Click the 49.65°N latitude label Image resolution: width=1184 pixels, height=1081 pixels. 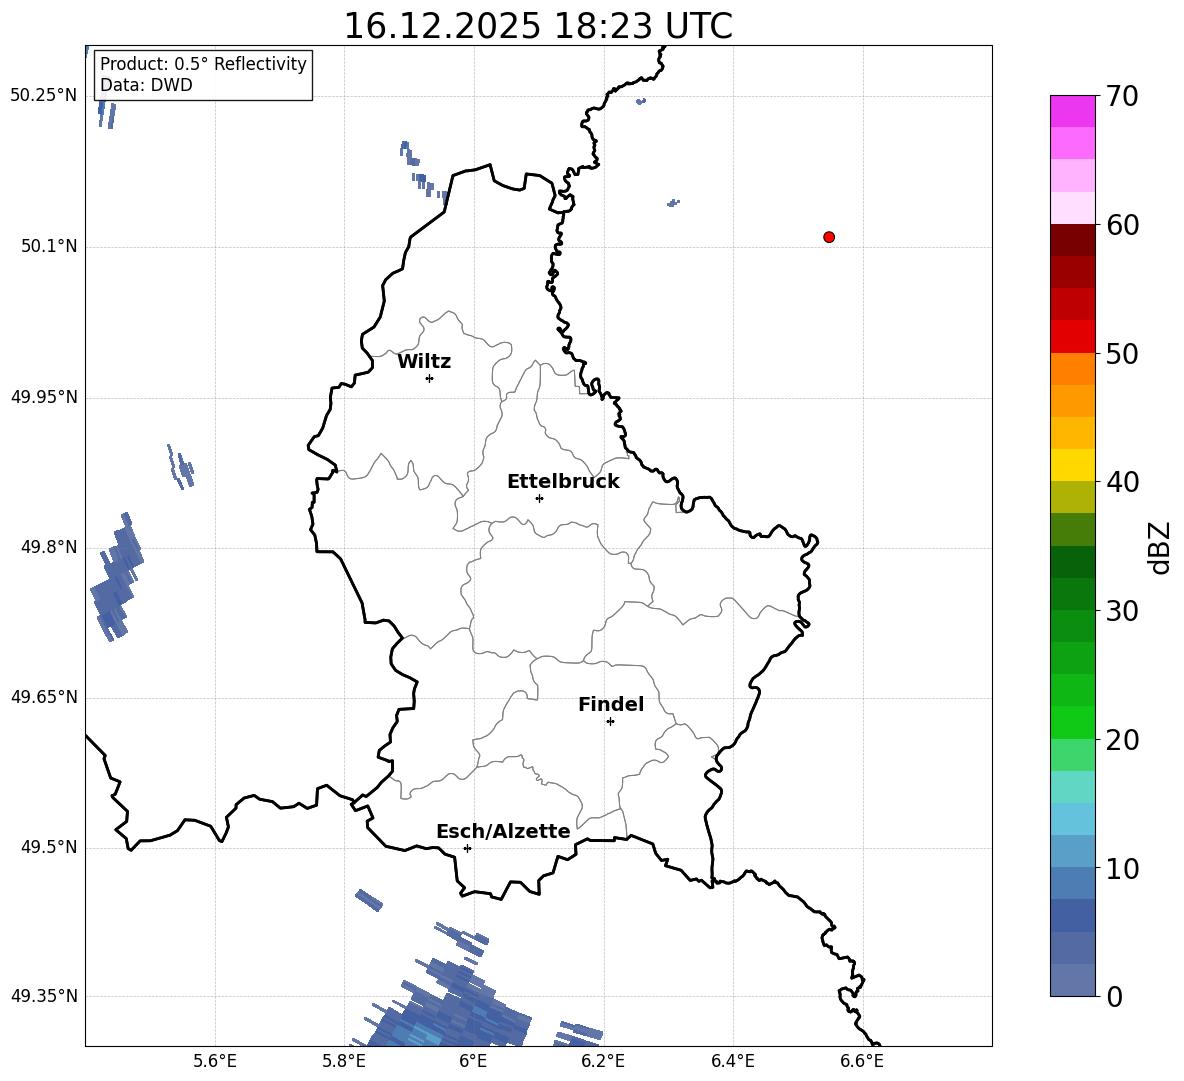tap(44, 696)
